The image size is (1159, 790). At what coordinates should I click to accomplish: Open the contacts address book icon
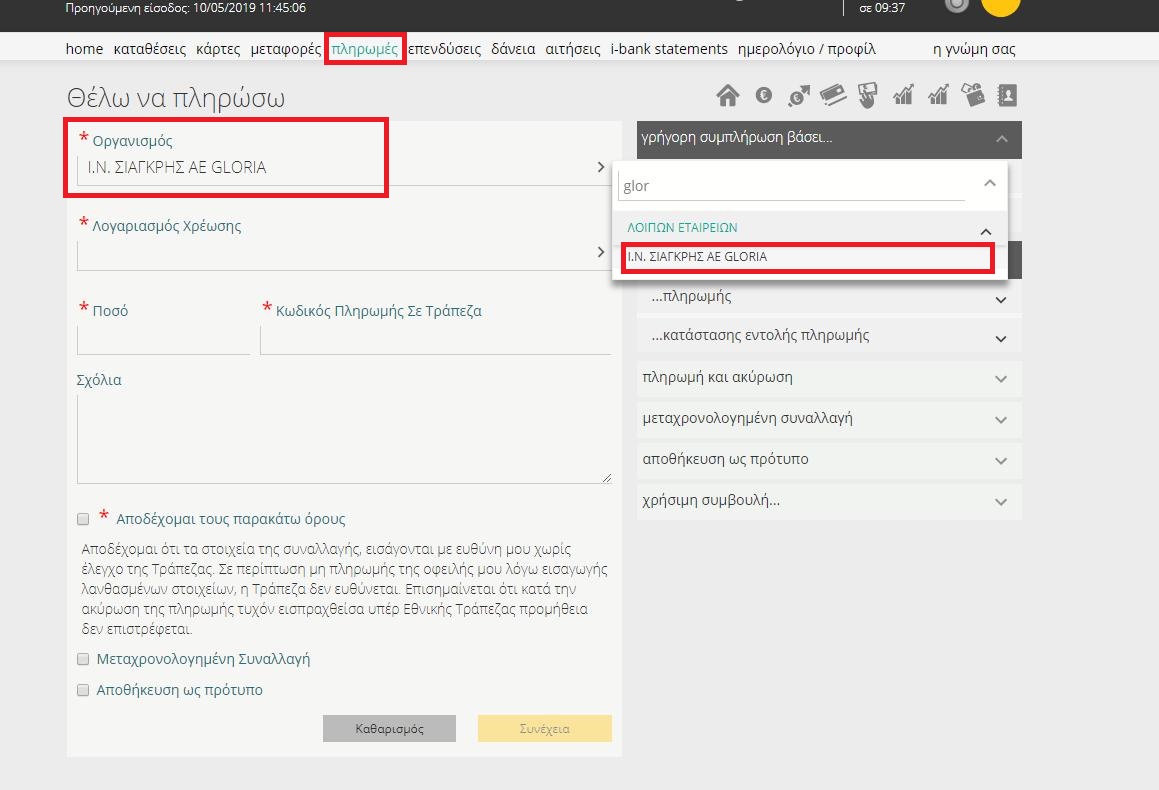pos(1006,96)
